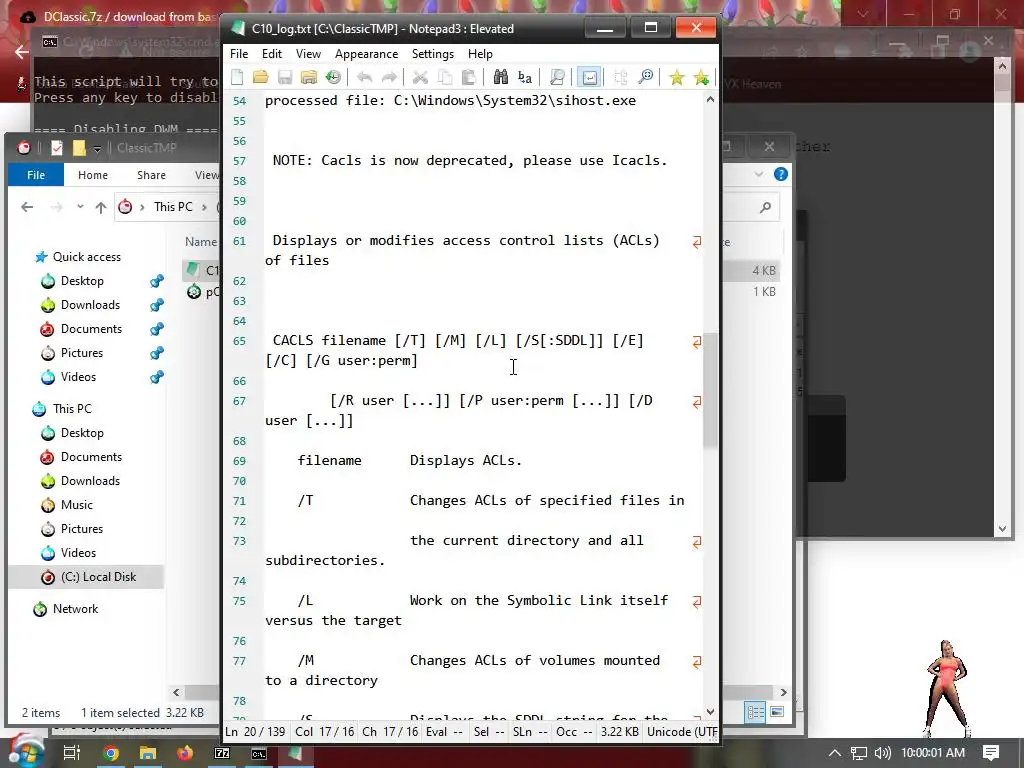Open the Settings menu

(x=433, y=54)
